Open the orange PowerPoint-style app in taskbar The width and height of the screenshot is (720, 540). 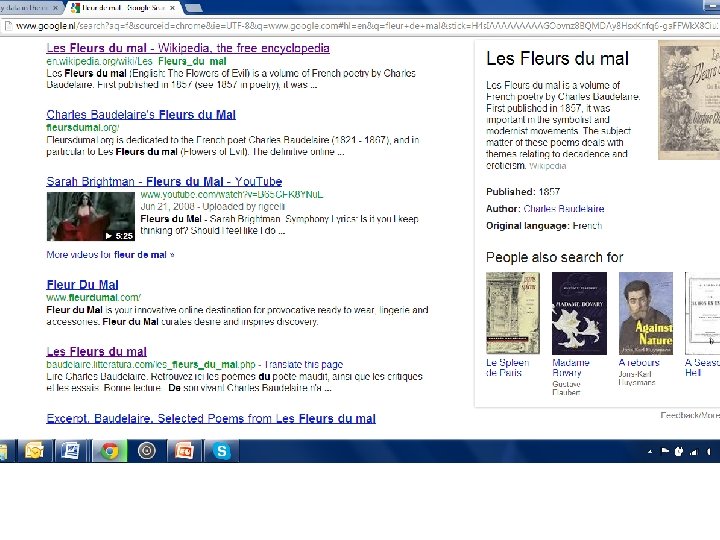pyautogui.click(x=184, y=451)
